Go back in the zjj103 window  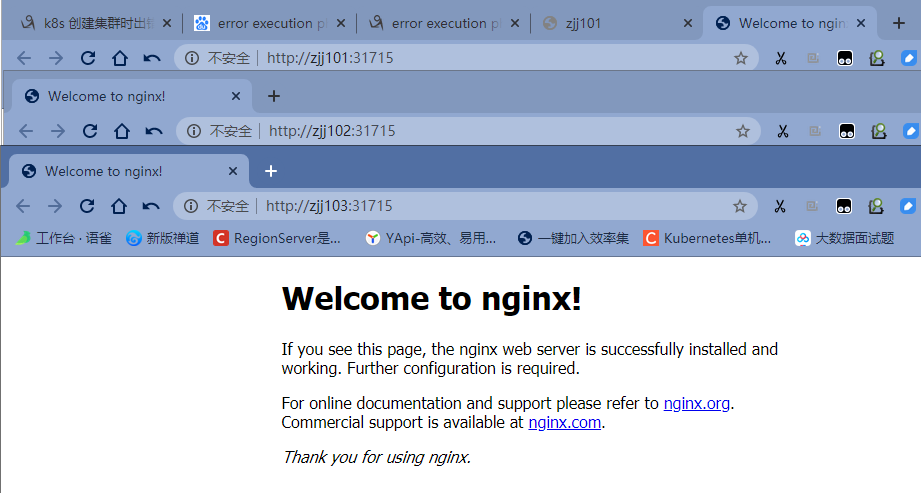23,206
